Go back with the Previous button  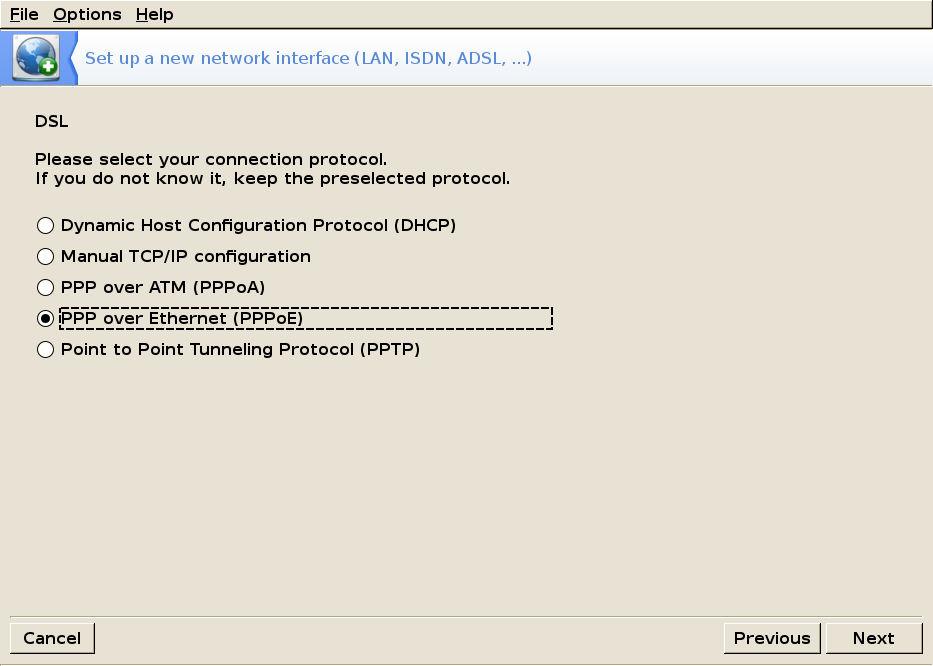(772, 638)
